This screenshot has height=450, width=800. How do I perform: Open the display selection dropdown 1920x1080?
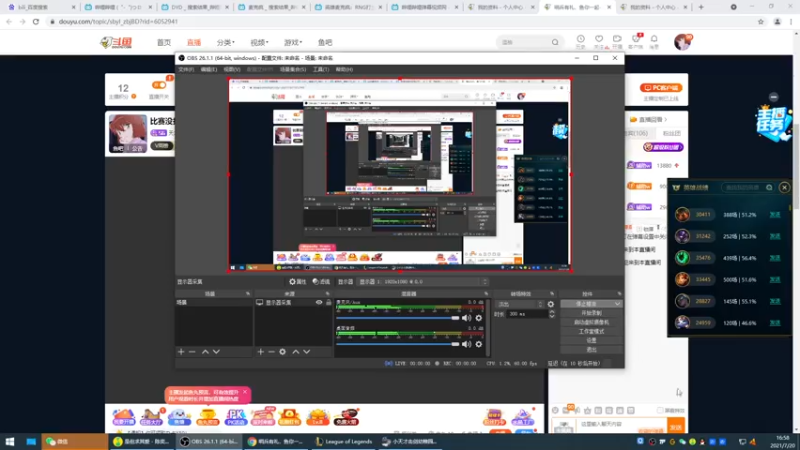coord(423,282)
